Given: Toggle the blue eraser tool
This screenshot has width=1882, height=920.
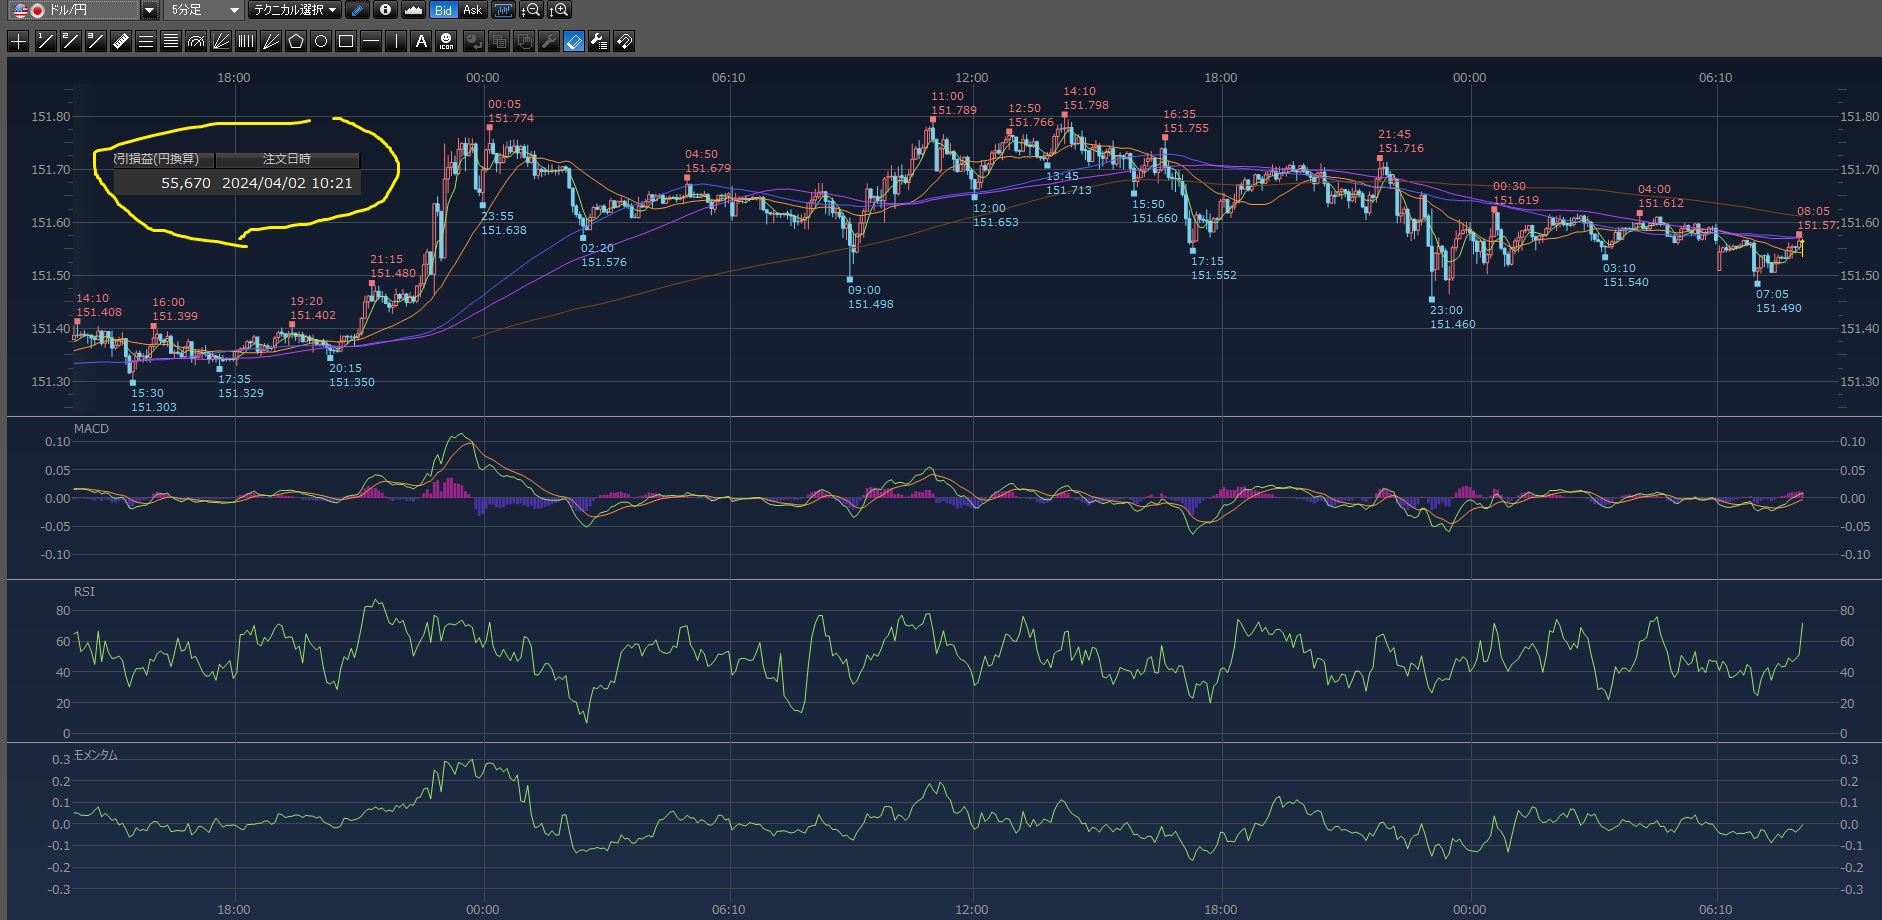Looking at the screenshot, I should [573, 41].
